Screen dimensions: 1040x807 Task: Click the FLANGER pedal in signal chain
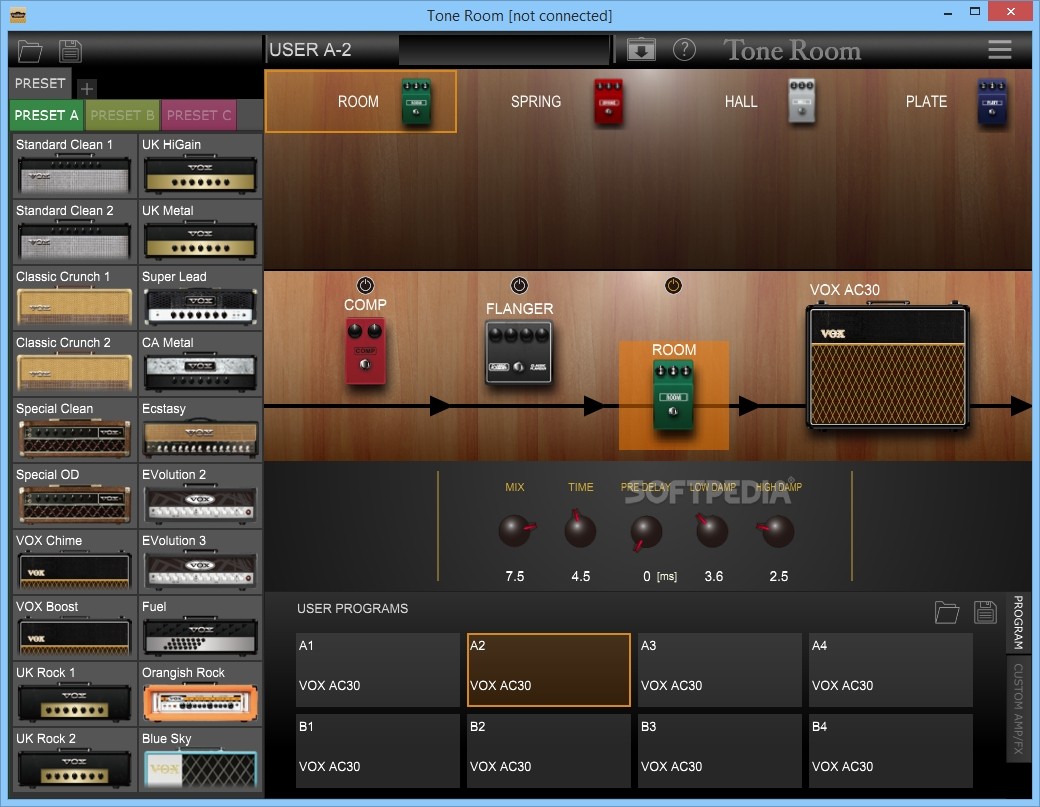pyautogui.click(x=519, y=353)
